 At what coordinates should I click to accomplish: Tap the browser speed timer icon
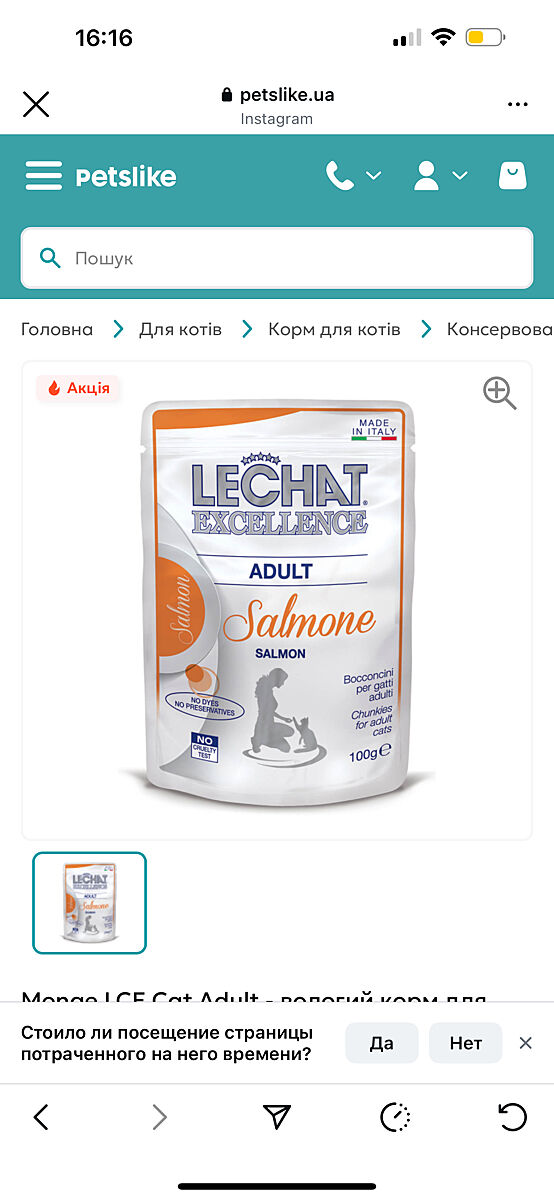(x=396, y=1117)
